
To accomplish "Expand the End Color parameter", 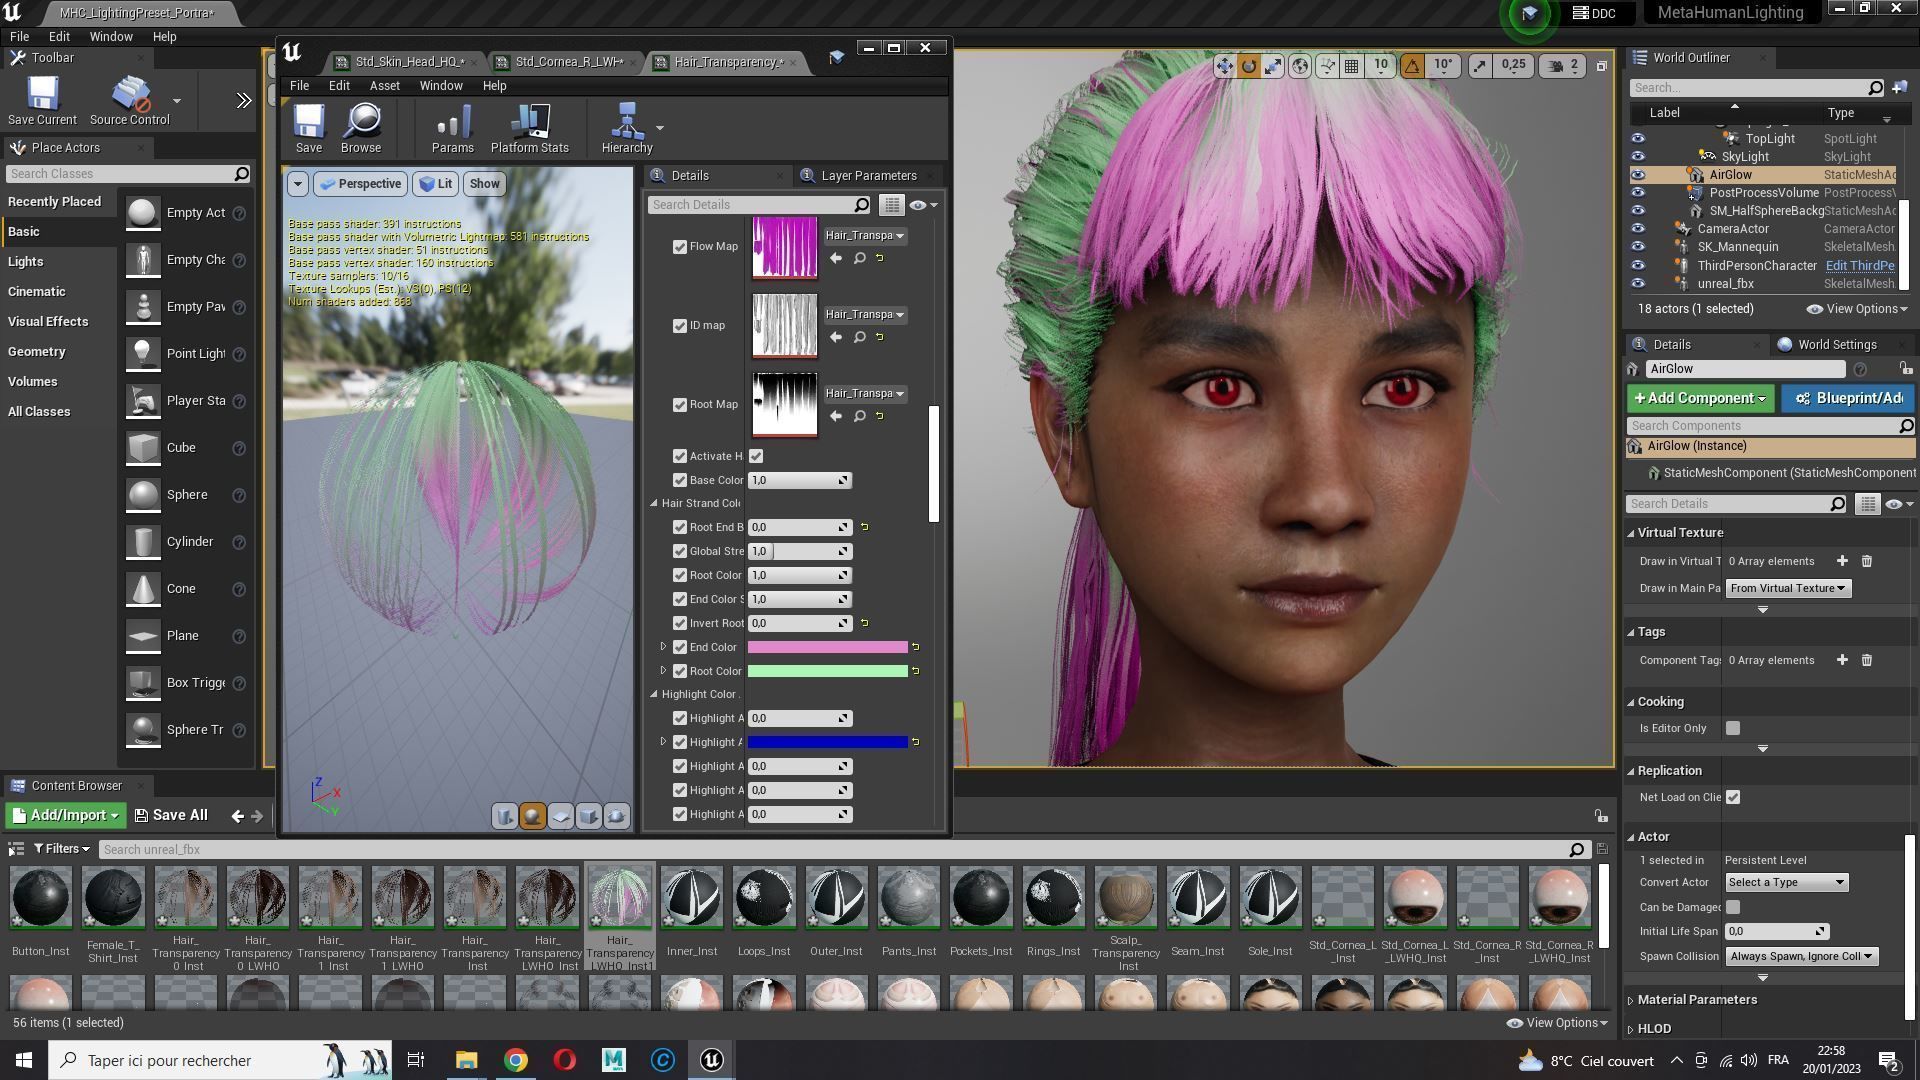I will [663, 647].
